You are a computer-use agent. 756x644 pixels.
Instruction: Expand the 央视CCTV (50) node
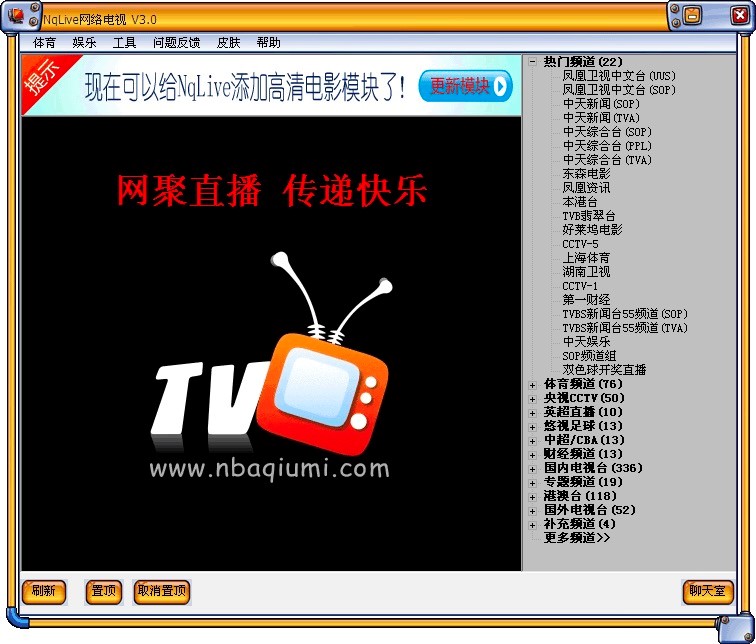click(x=532, y=399)
